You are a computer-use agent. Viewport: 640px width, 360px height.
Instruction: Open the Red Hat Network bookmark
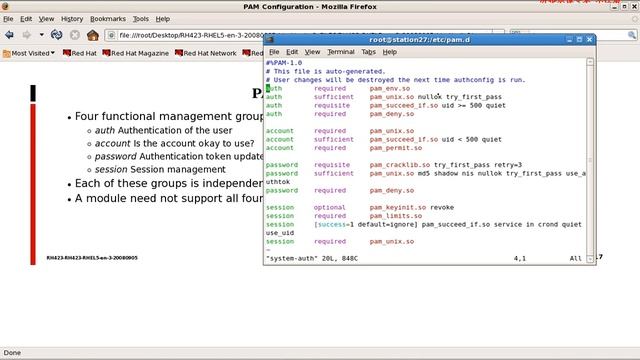coord(206,53)
